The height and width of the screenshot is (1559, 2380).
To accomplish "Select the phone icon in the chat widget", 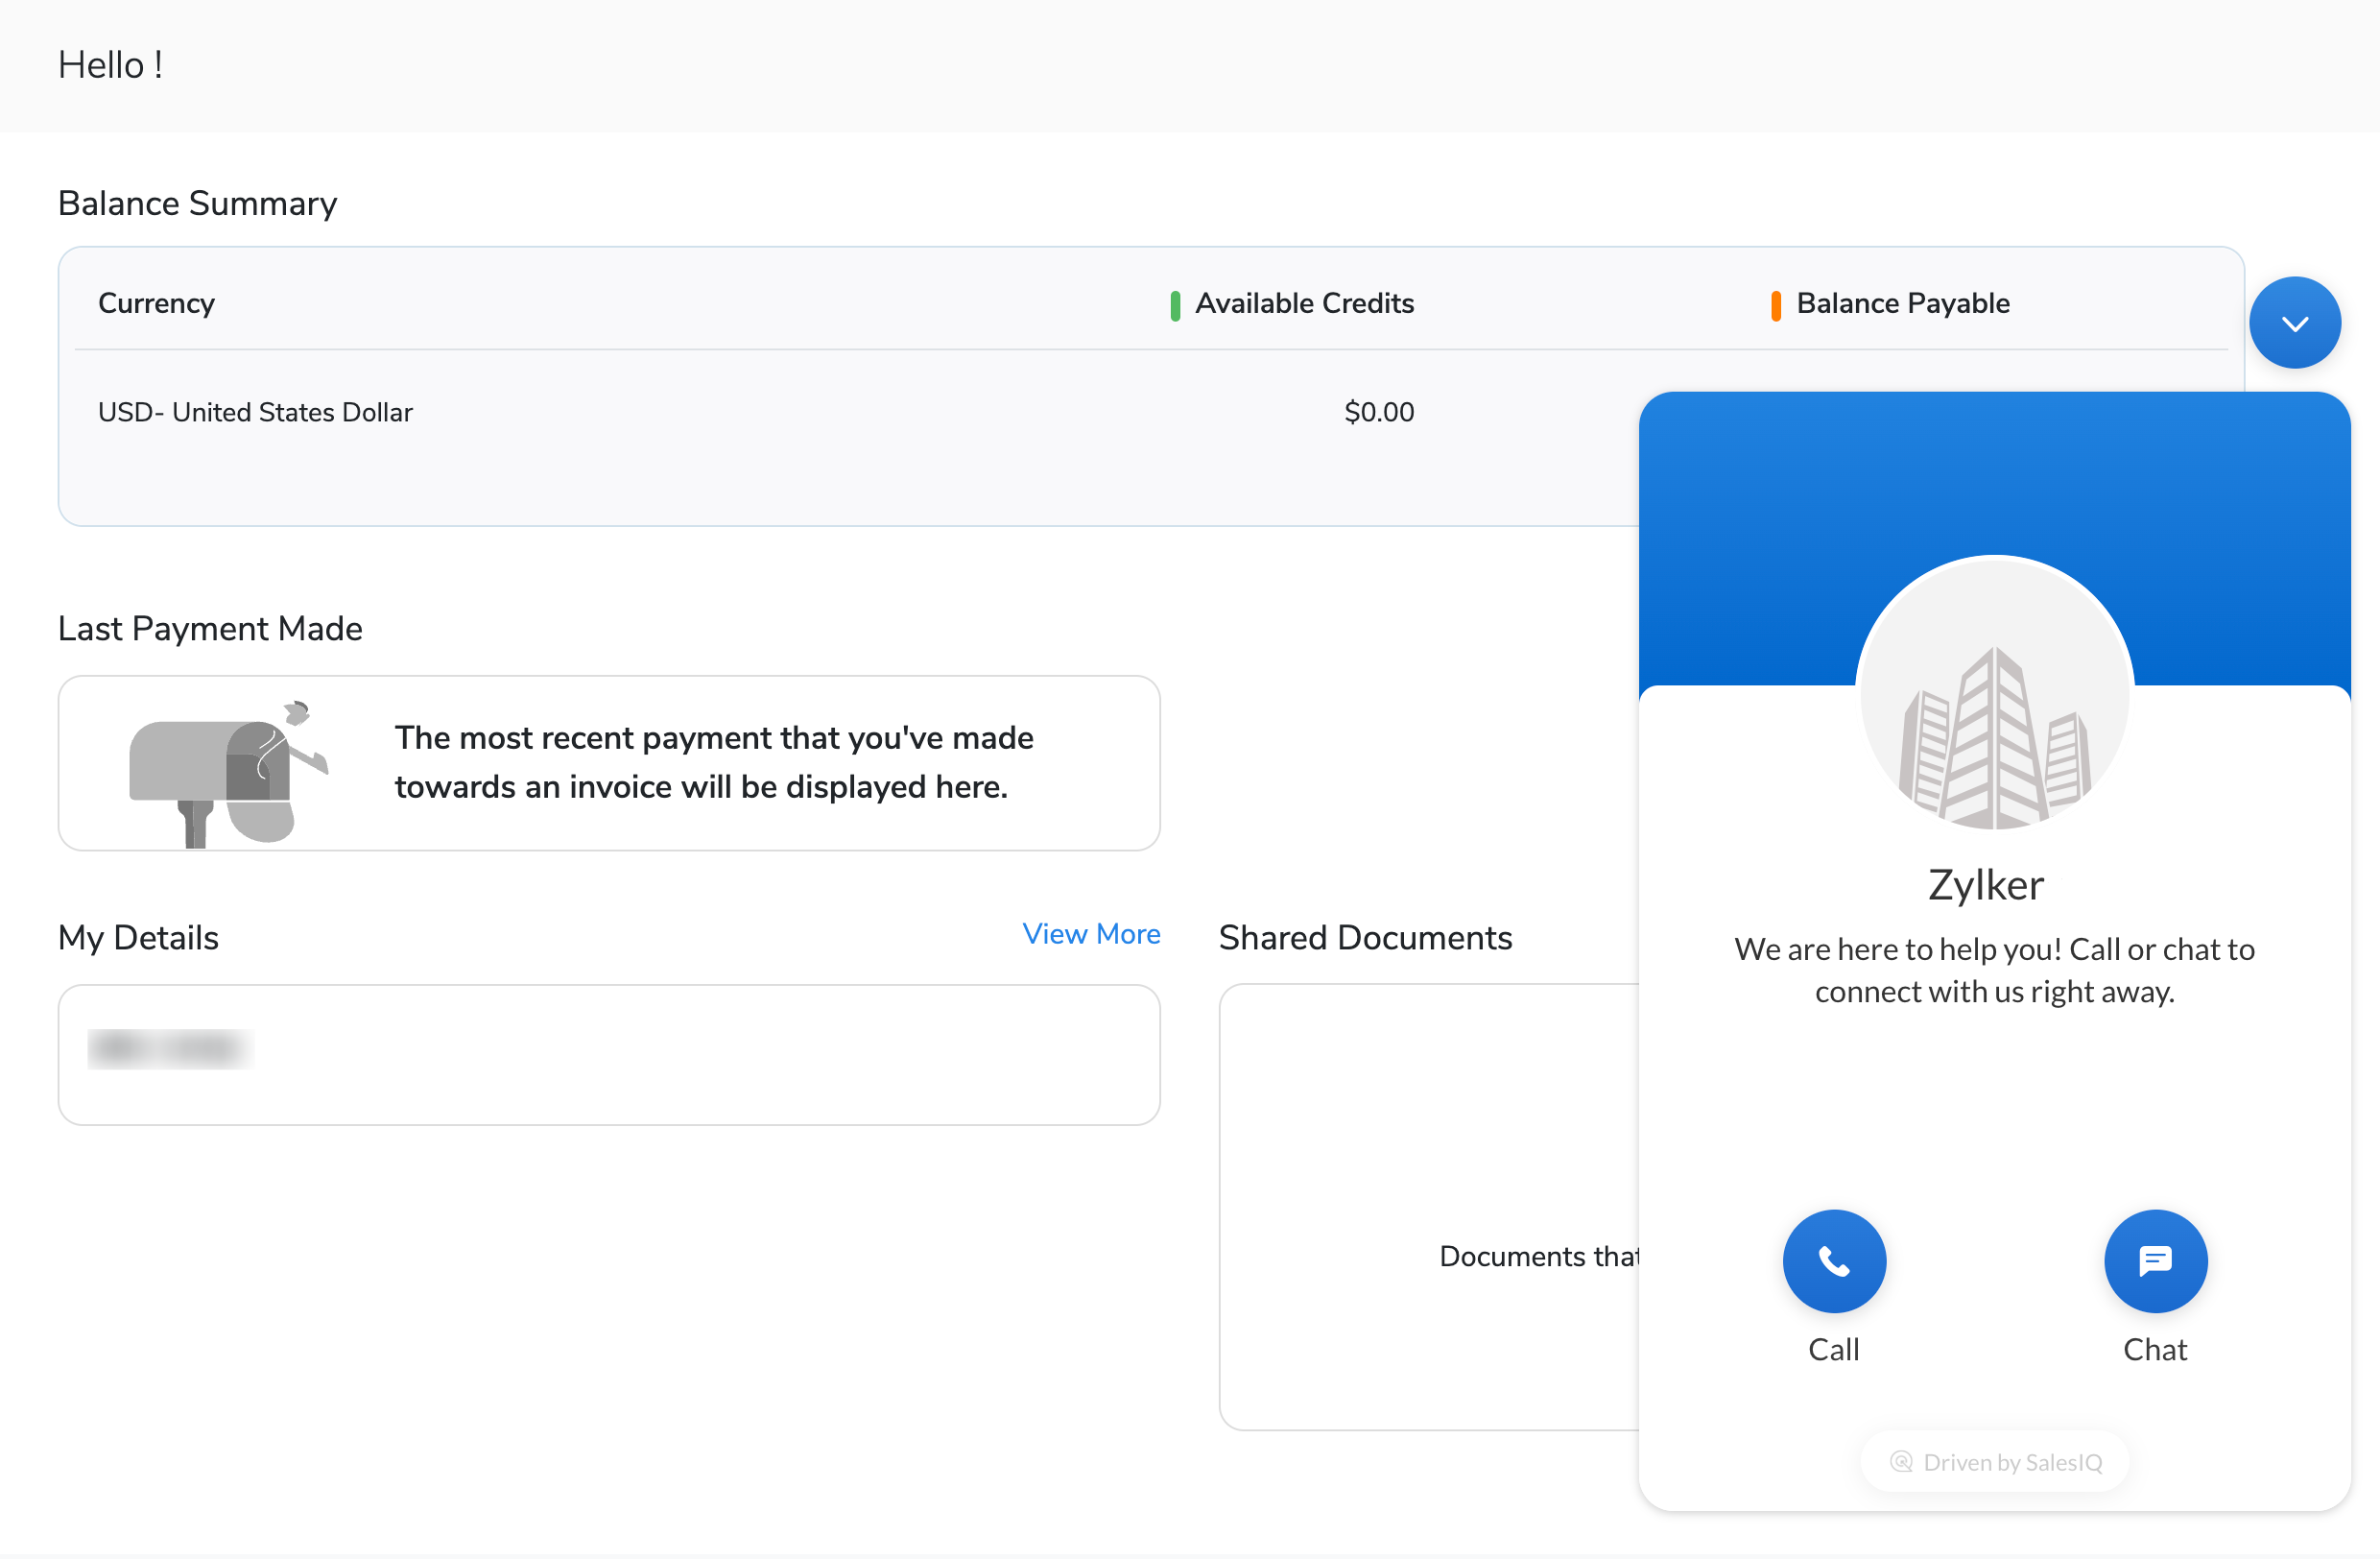I will tap(1833, 1261).
